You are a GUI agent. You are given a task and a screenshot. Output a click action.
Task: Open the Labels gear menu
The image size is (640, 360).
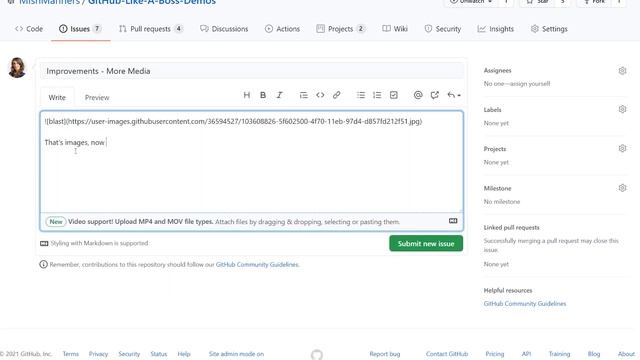coord(622,109)
